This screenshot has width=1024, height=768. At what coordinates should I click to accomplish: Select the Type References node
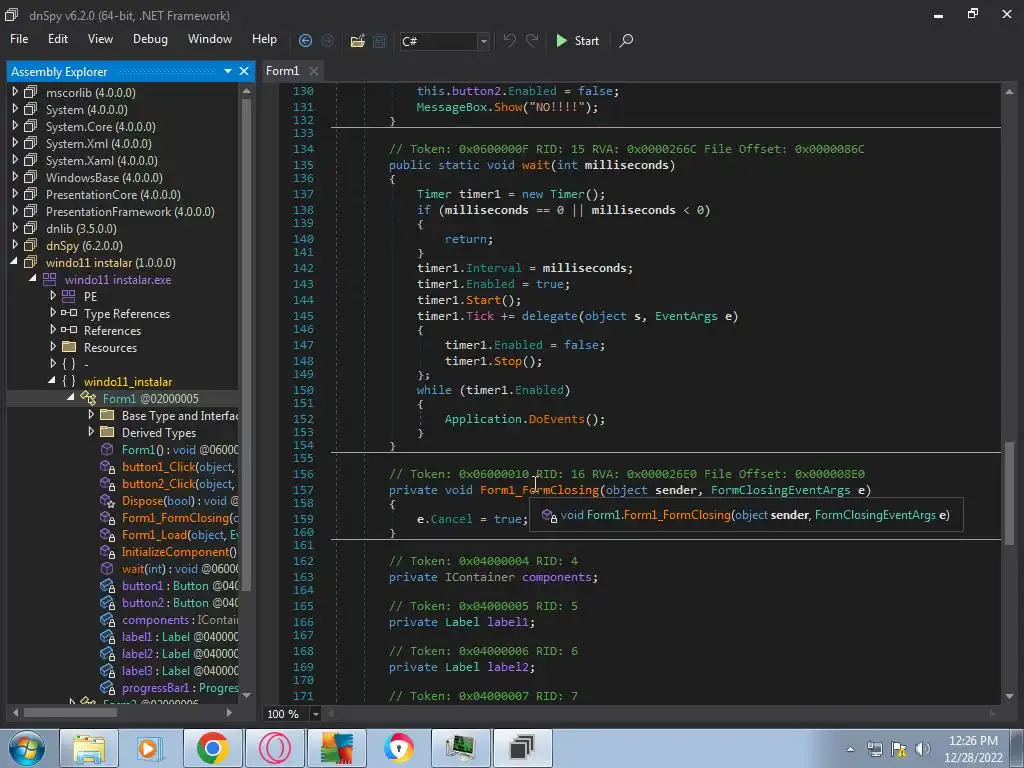(127, 313)
